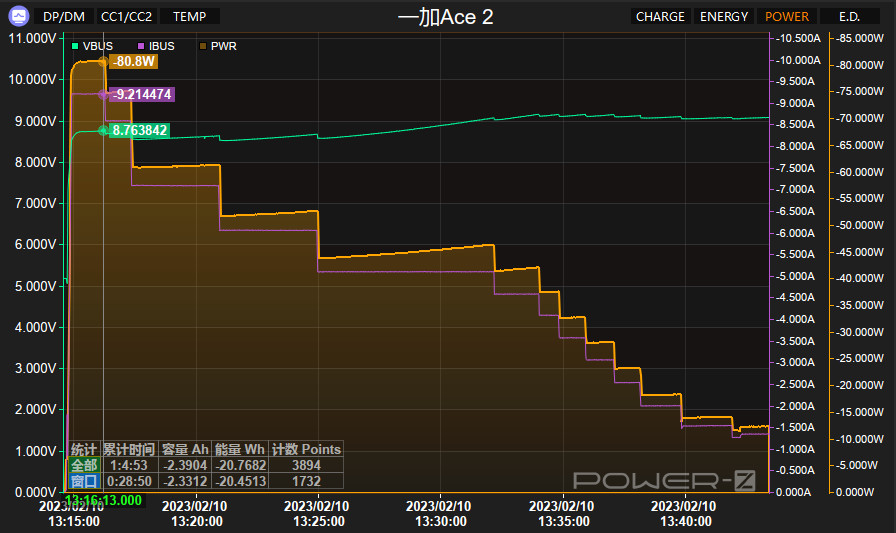This screenshot has height=533, width=896.
Task: Click the 8.763842 voltage cursor label
Action: pyautogui.click(x=139, y=130)
